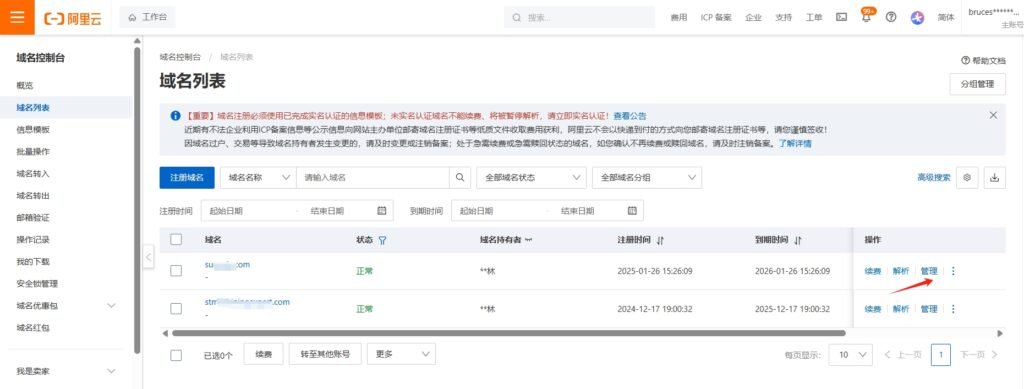
Task: Open the 工作台 workbench button
Action: coord(148,17)
